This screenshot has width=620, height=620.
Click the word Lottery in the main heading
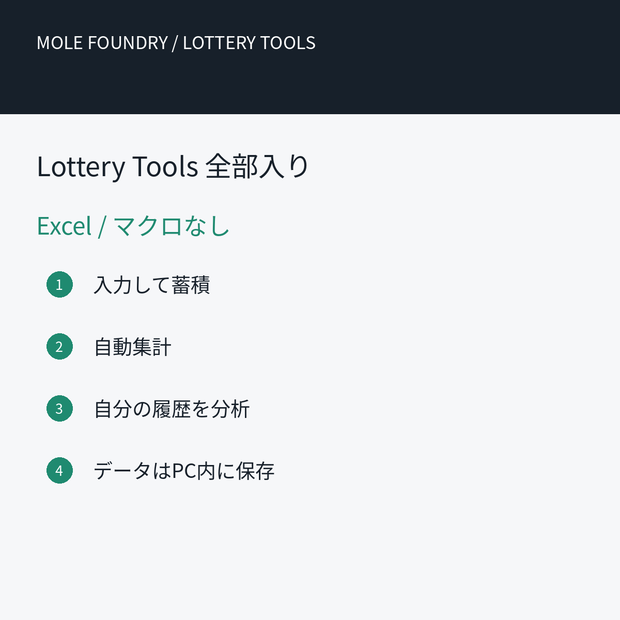click(81, 167)
